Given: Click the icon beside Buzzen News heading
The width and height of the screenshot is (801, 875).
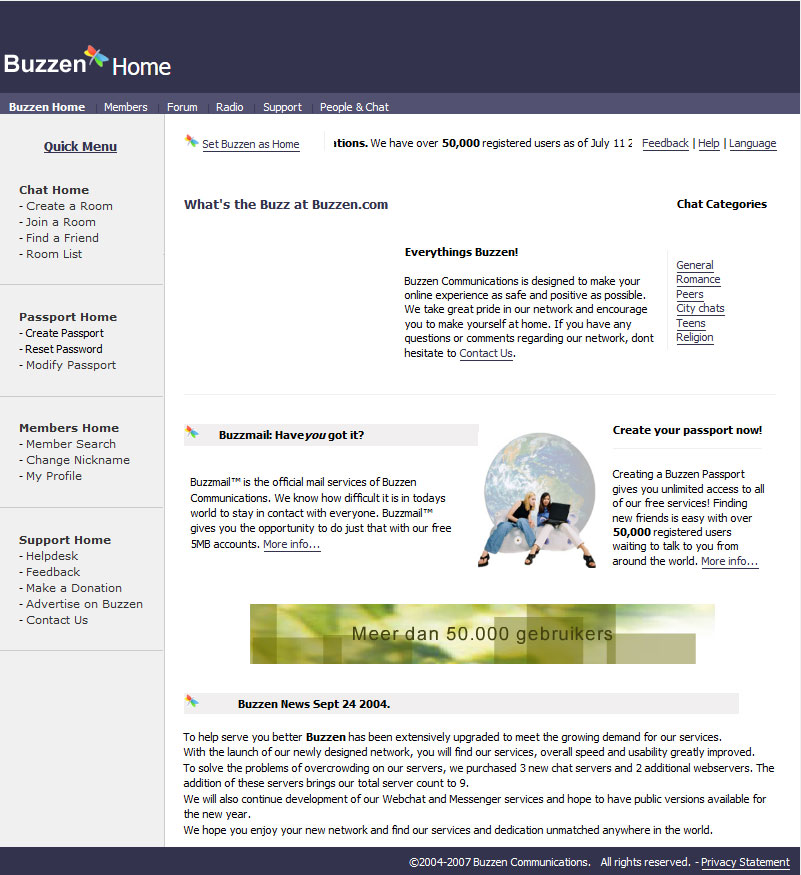Looking at the screenshot, I should (192, 702).
